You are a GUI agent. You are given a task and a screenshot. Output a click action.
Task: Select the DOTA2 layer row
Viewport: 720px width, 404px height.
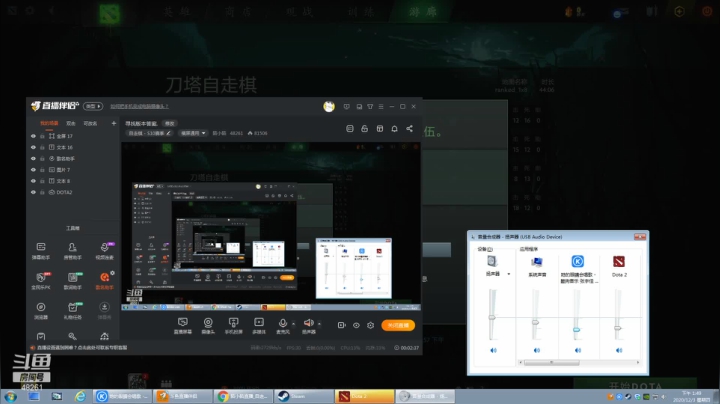pyautogui.click(x=73, y=192)
